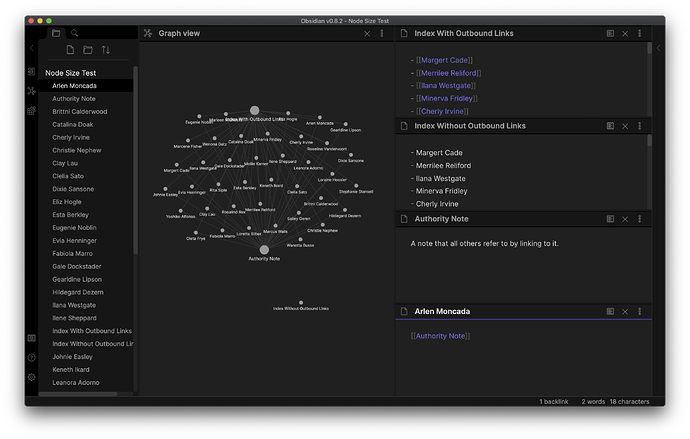Click the grid plugin icon in the ribbon

pos(31,111)
